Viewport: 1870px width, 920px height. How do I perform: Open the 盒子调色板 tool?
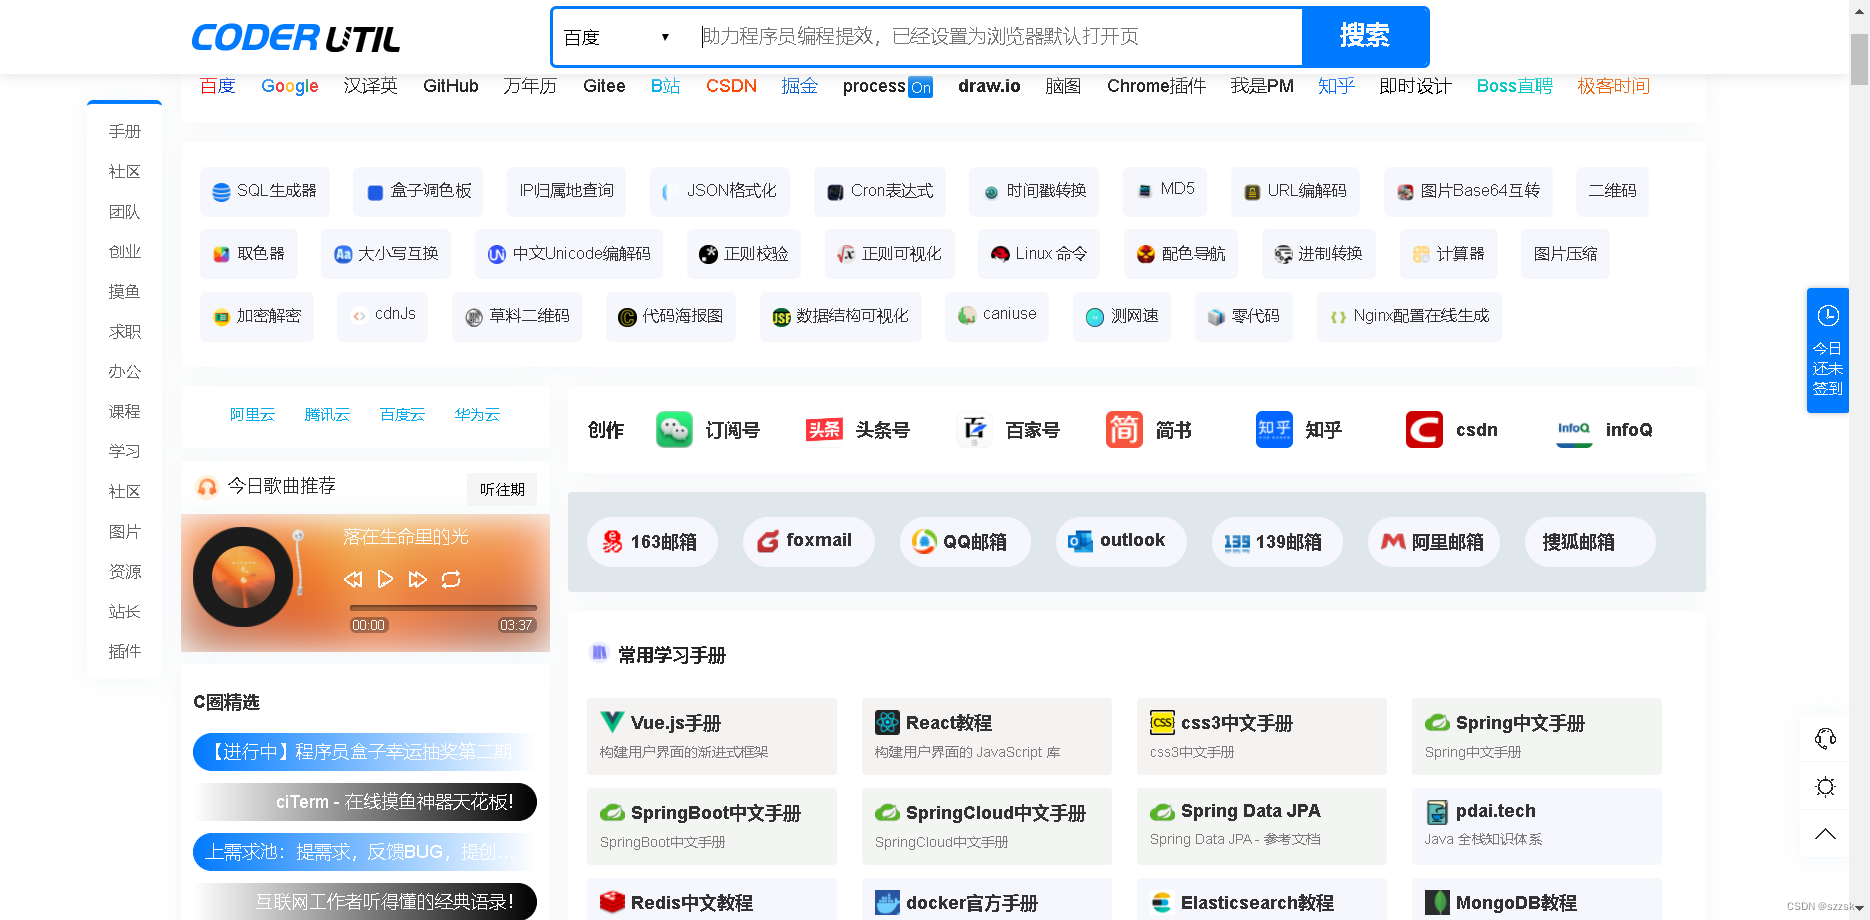[418, 192]
